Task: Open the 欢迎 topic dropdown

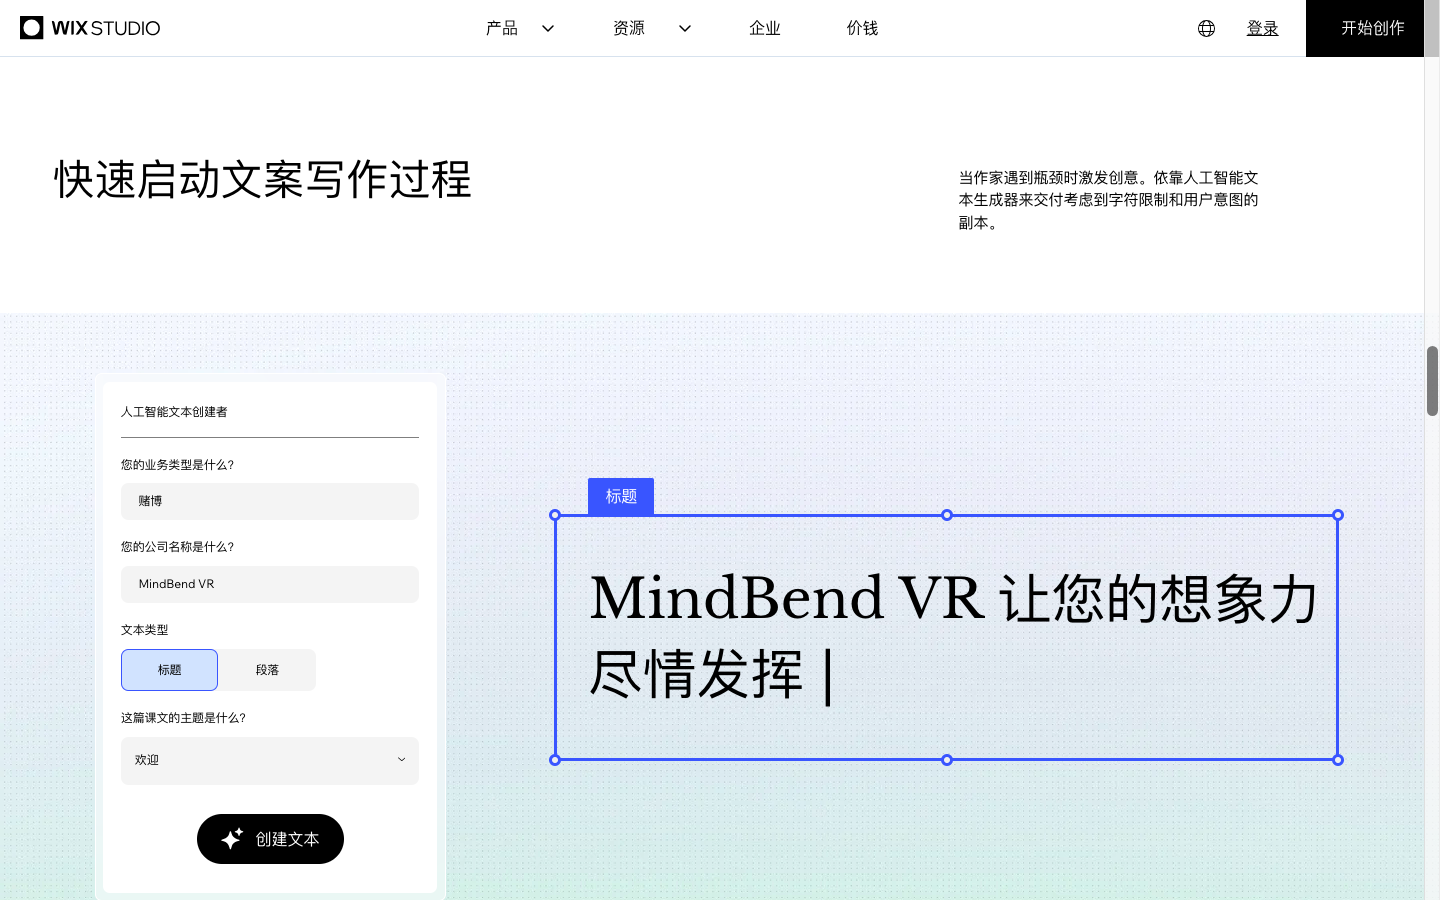Action: click(270, 760)
